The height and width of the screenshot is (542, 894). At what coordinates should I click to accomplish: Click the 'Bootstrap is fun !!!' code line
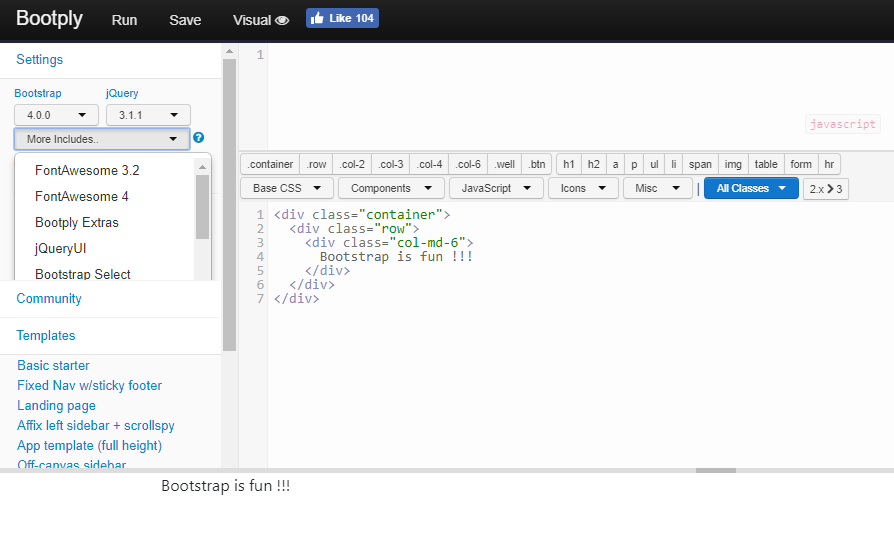click(x=396, y=256)
